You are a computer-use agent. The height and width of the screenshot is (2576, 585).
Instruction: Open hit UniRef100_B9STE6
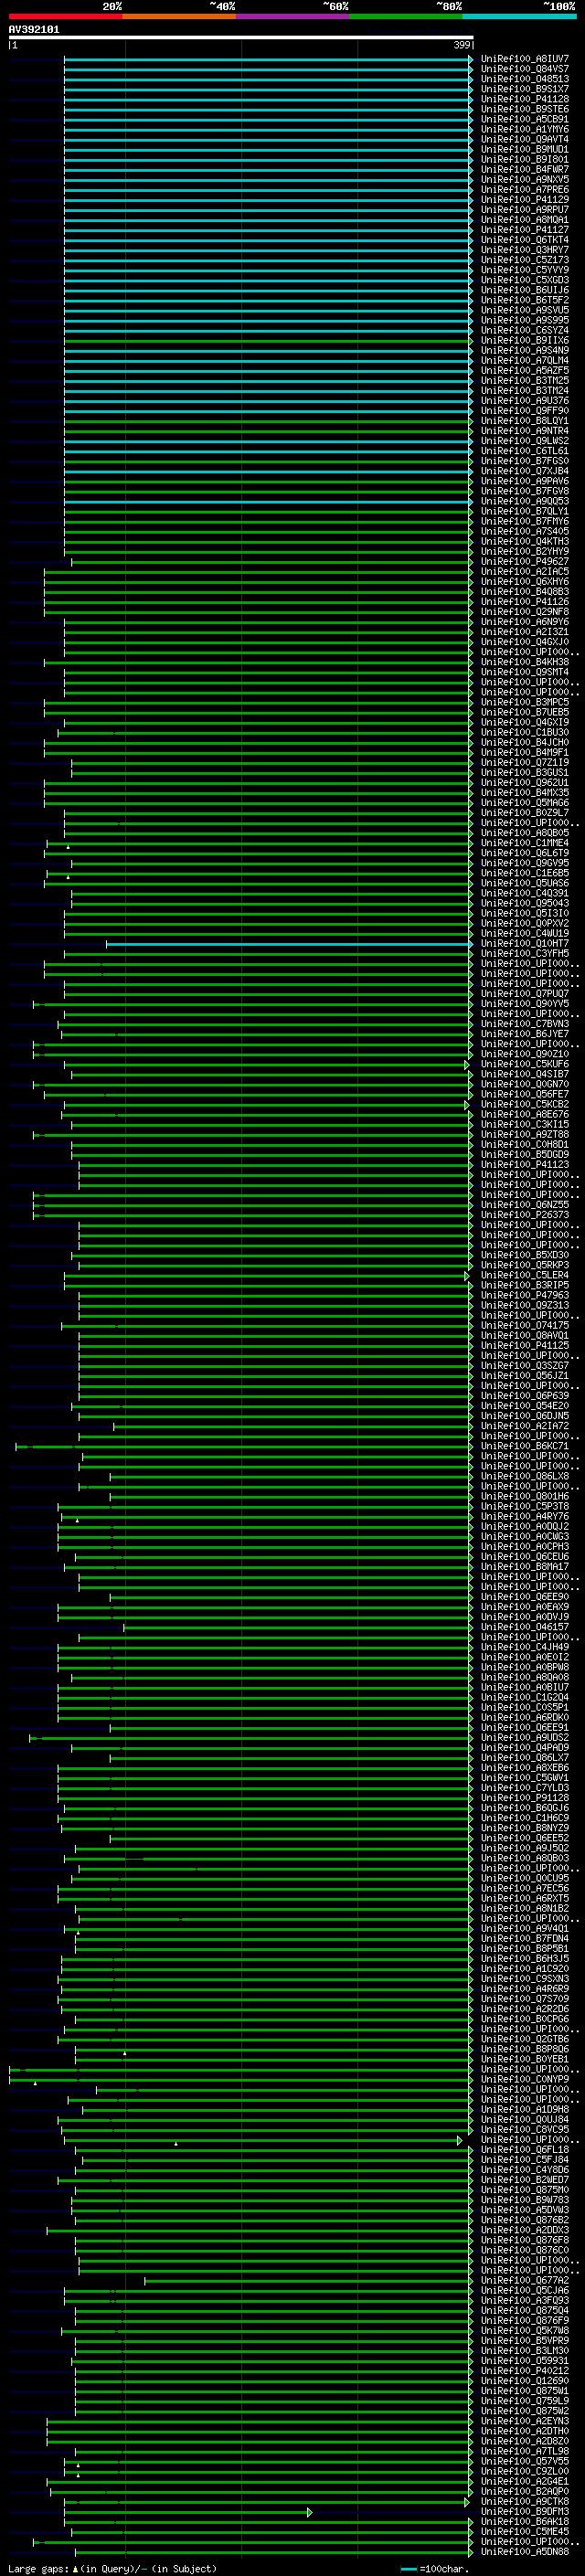pos(525,109)
